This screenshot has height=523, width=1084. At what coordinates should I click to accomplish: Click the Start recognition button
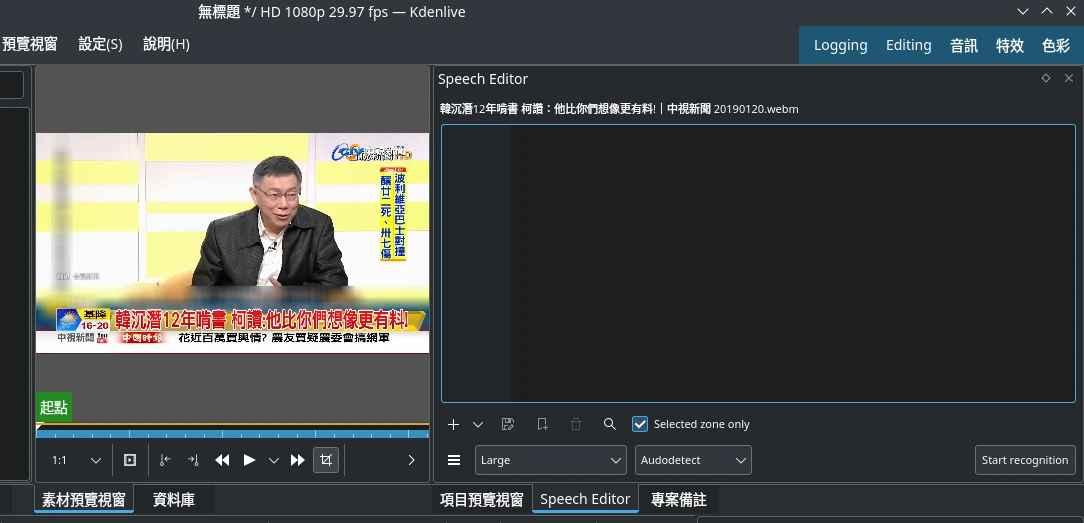tap(1024, 460)
